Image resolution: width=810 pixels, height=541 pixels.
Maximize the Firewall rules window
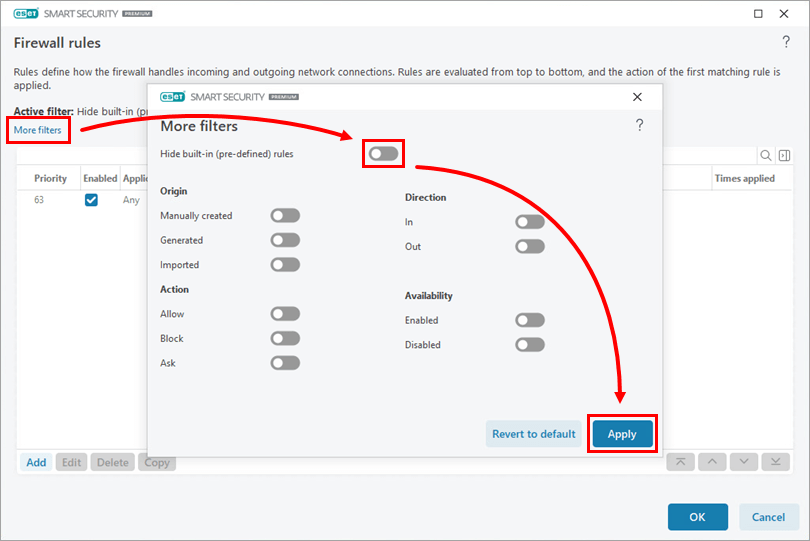click(x=758, y=14)
